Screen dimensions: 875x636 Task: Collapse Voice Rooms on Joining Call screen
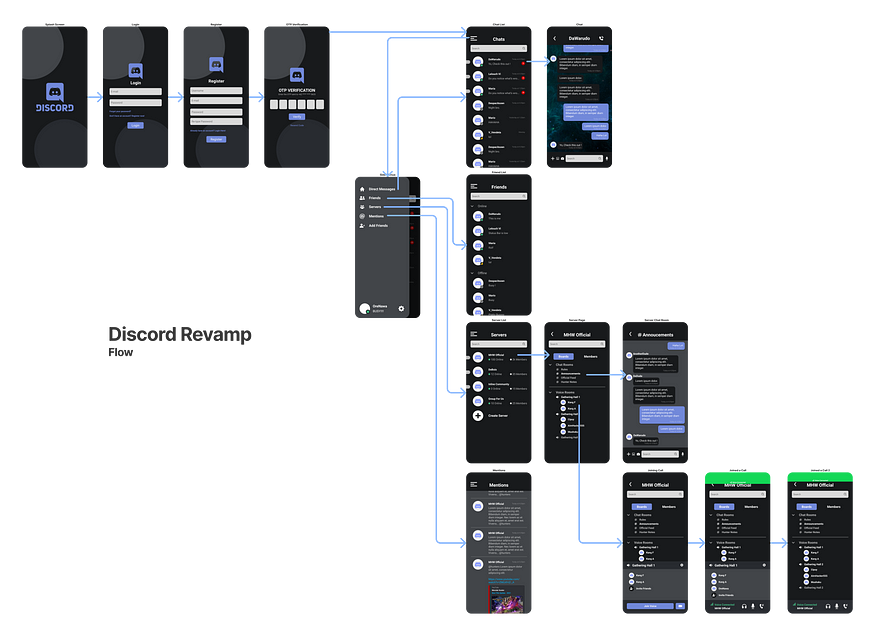(629, 543)
